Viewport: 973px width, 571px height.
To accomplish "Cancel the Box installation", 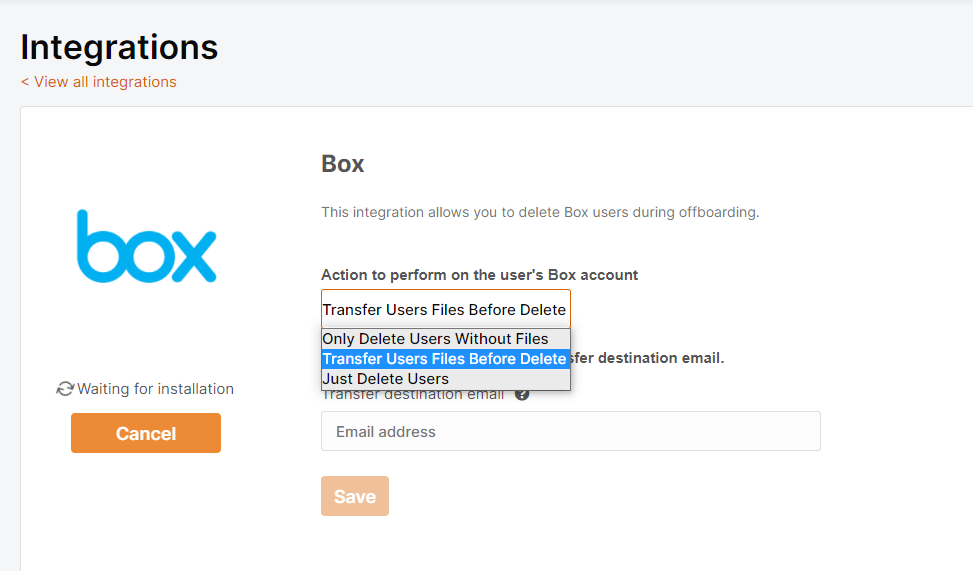I will point(146,433).
